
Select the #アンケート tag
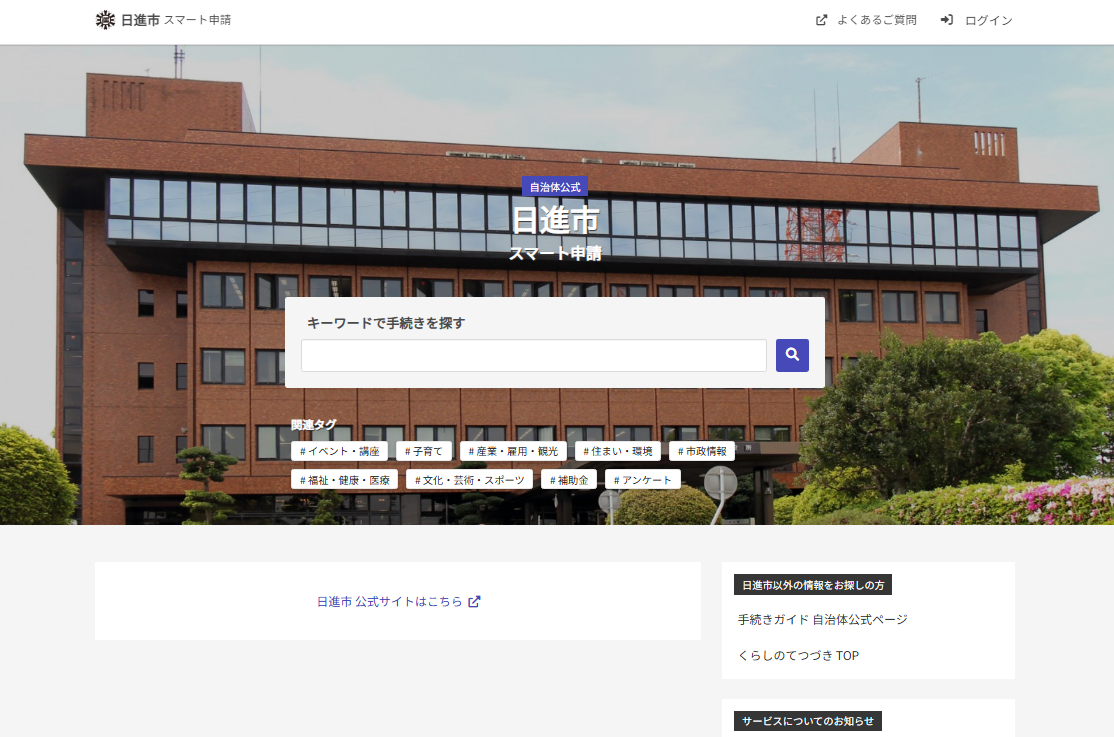pyautogui.click(x=643, y=480)
